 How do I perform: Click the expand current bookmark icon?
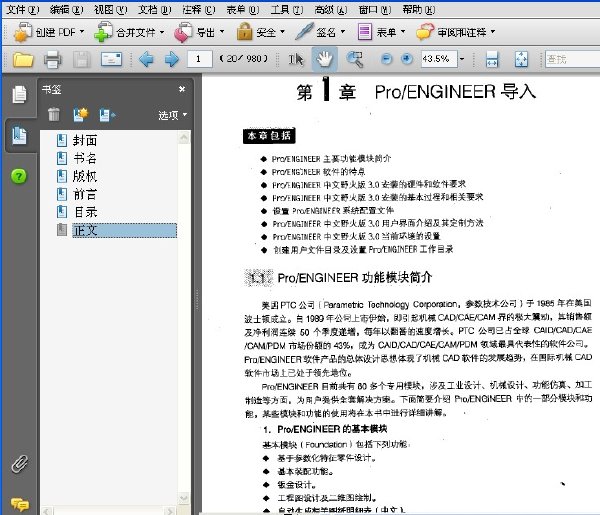(x=107, y=115)
